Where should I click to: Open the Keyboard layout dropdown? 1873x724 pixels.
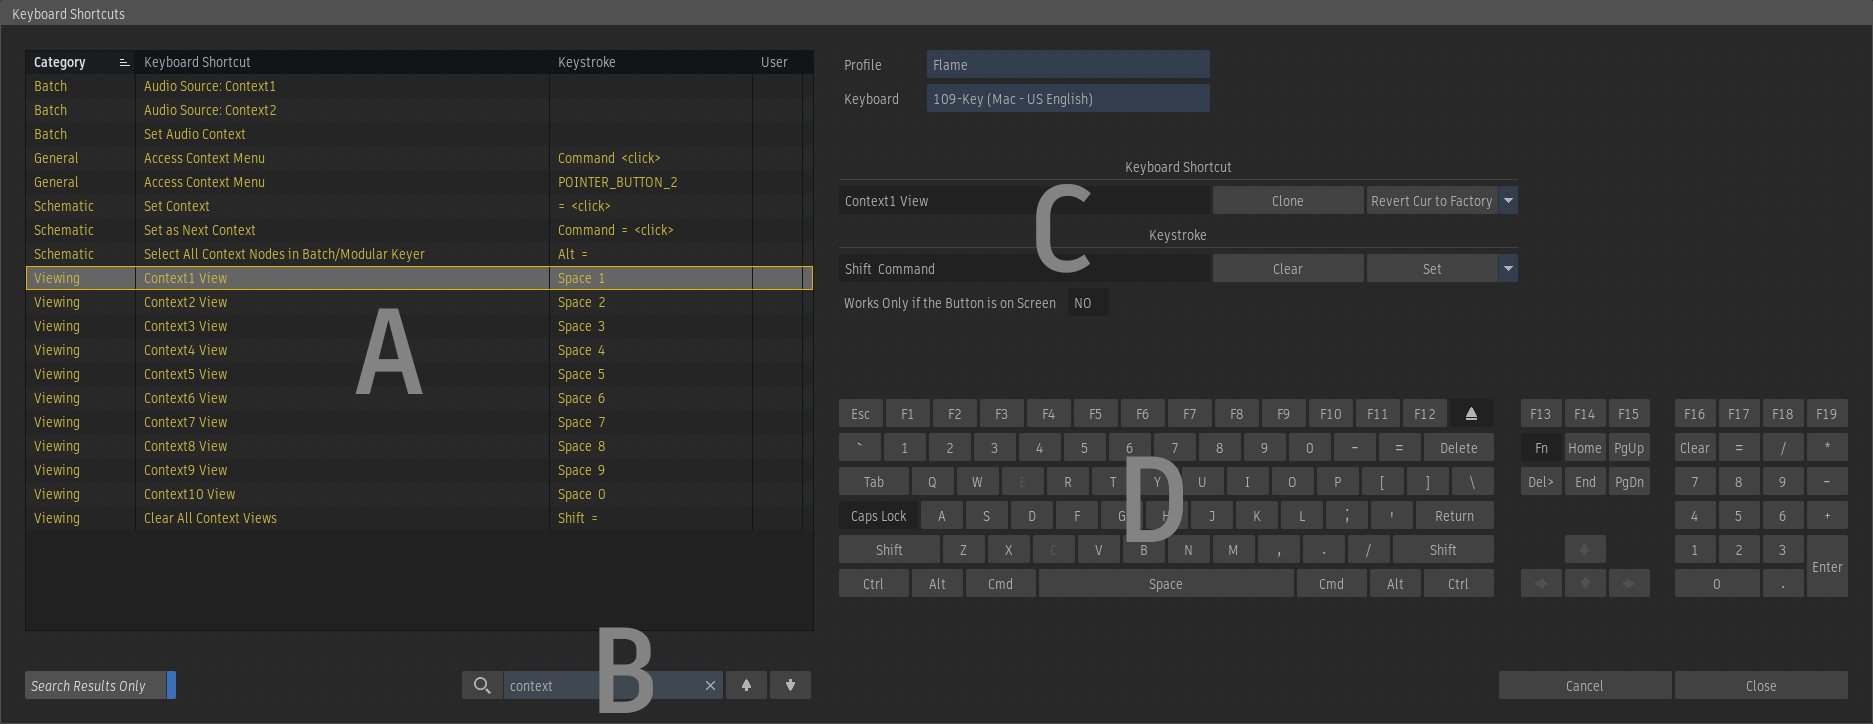coord(1067,99)
